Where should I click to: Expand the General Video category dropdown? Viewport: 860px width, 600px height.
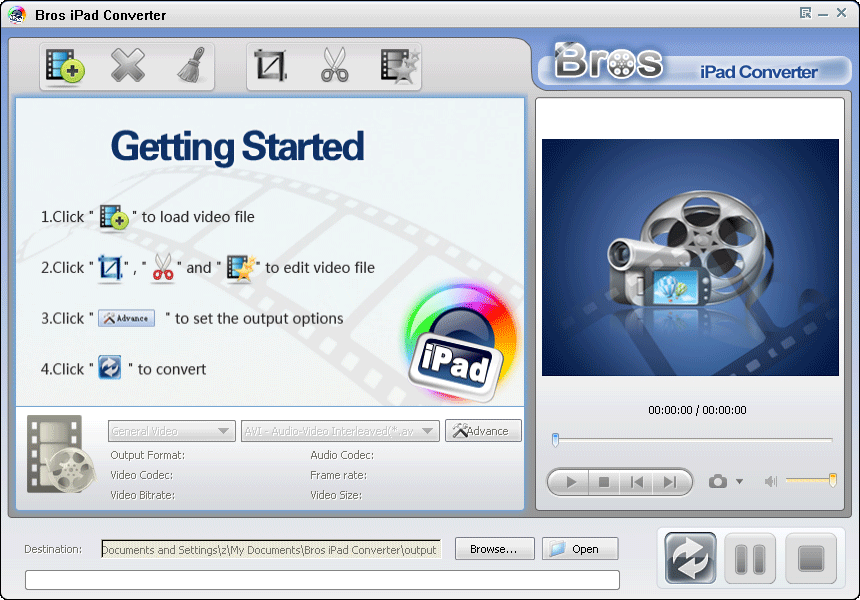[171, 431]
